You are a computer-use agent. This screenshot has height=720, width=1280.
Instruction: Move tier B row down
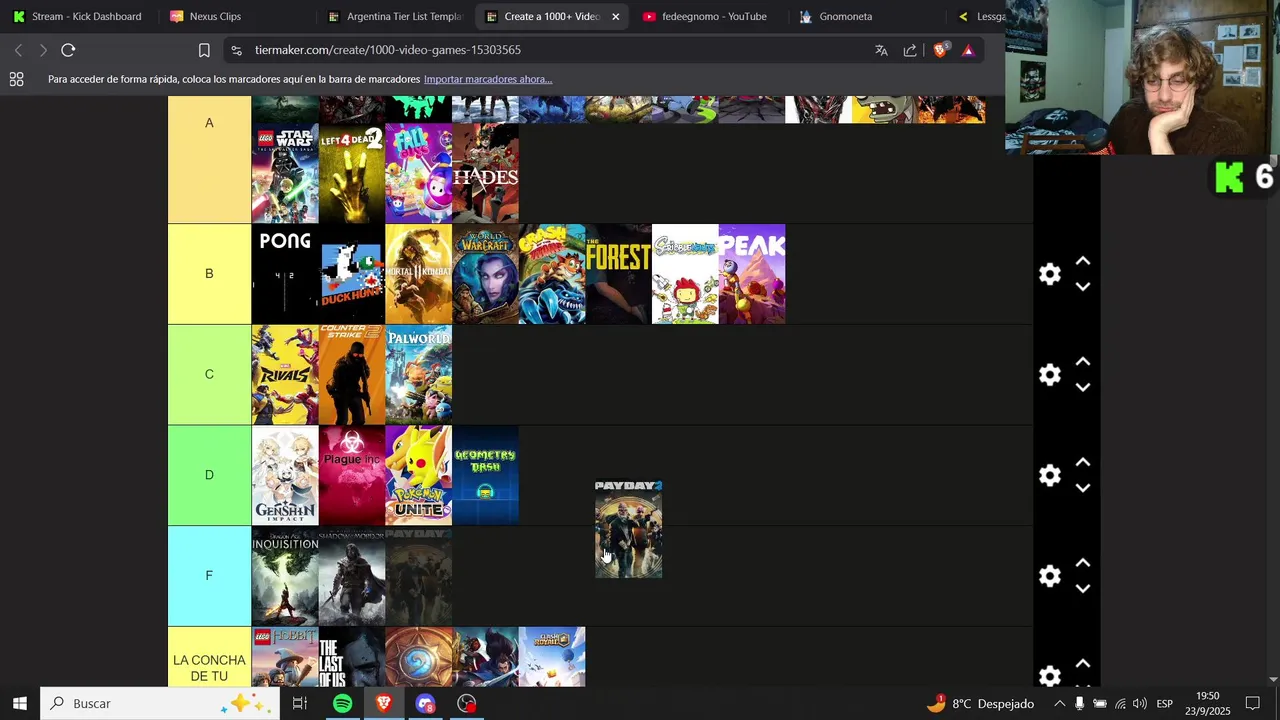[1082, 287]
